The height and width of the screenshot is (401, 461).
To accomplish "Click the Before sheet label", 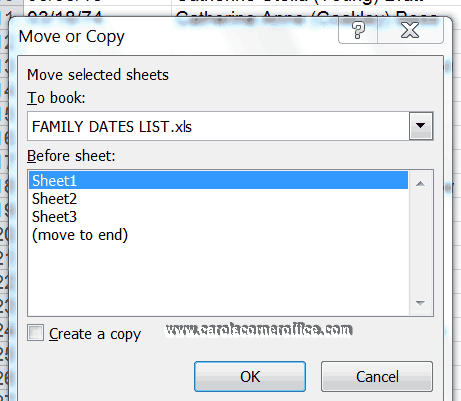I will click(x=71, y=156).
